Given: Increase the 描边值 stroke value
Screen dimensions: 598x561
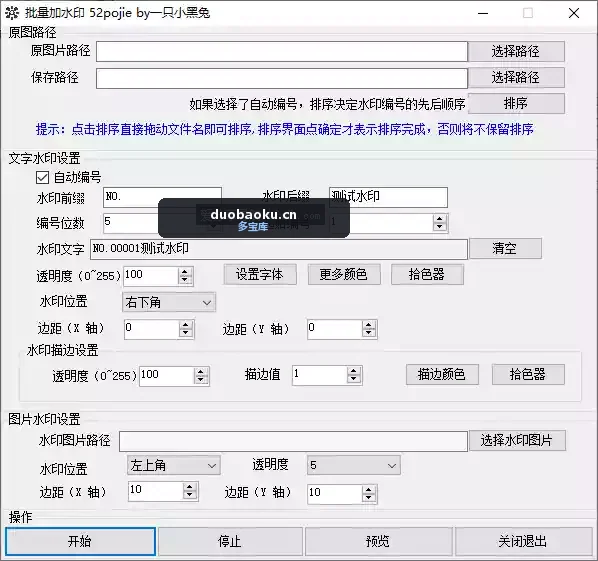Looking at the screenshot, I should pyautogui.click(x=354, y=371).
